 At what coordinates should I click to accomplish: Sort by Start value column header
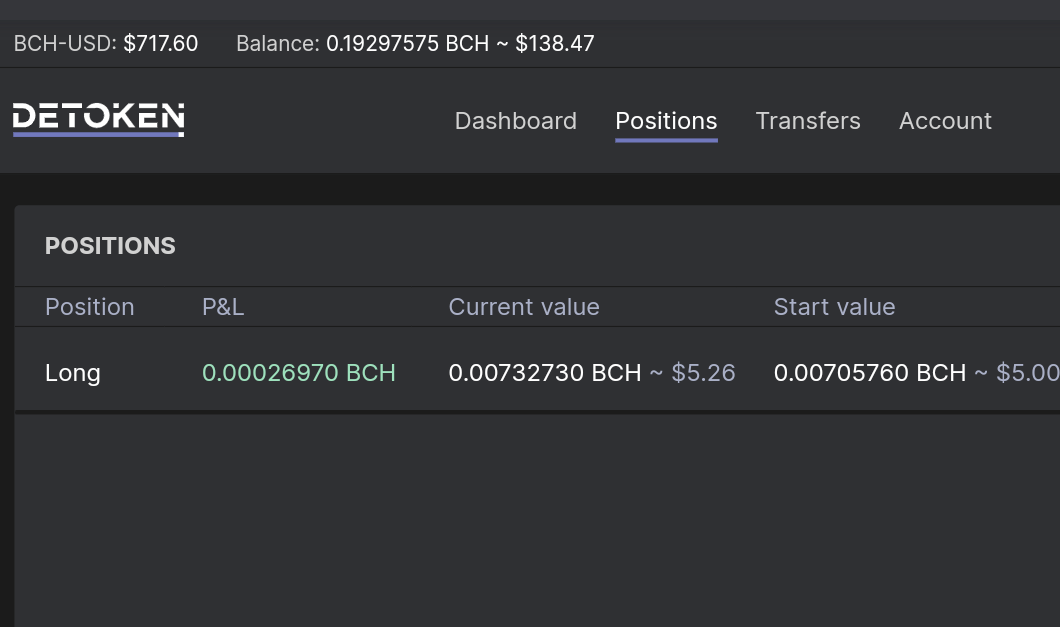point(834,307)
